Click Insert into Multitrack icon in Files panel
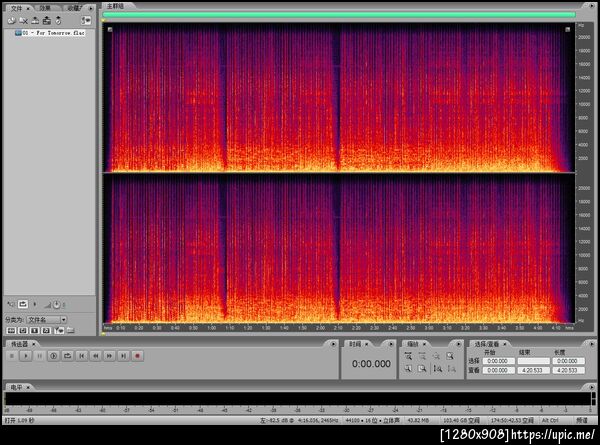Image resolution: width=600 pixels, height=445 pixels. pyautogui.click(x=35, y=21)
